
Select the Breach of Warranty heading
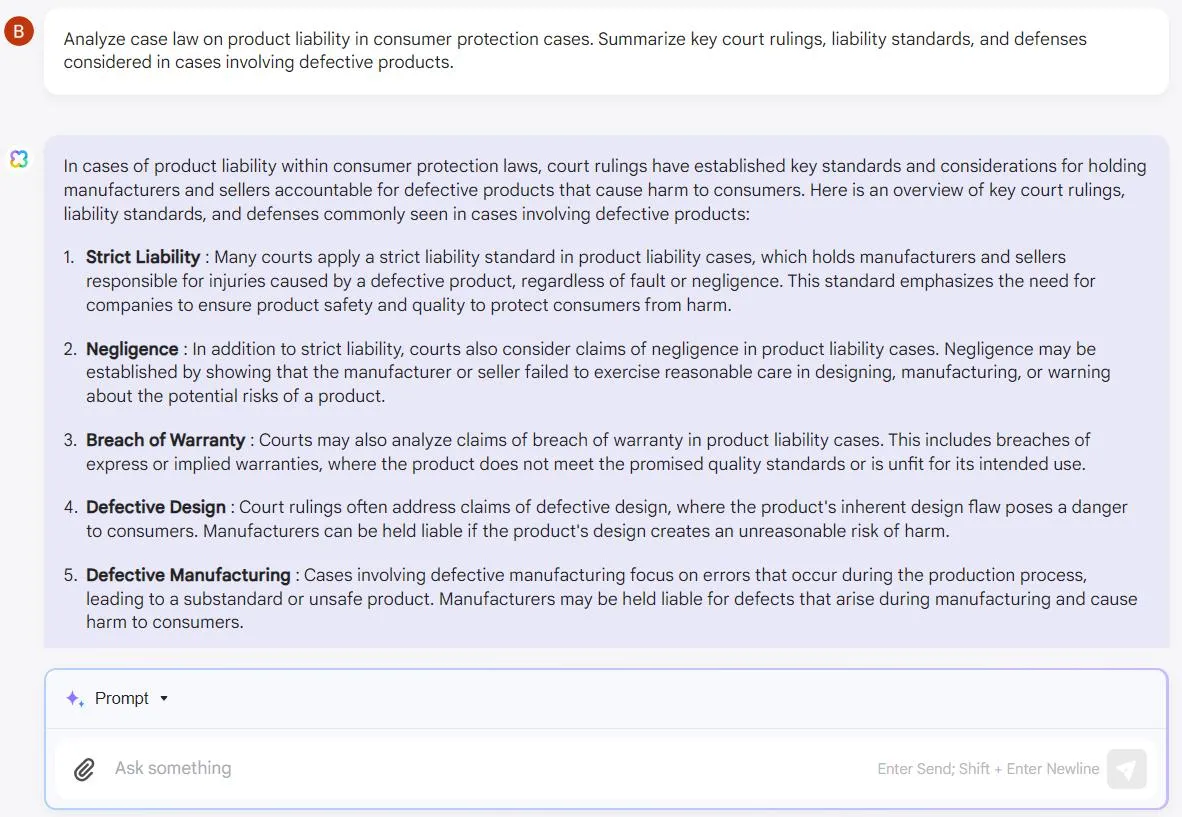coord(165,440)
